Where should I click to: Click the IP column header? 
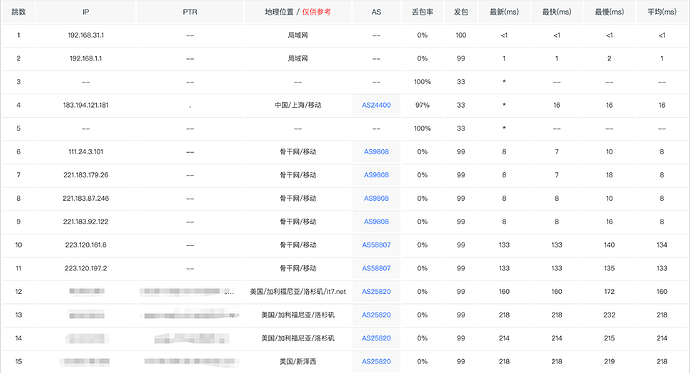tap(86, 12)
